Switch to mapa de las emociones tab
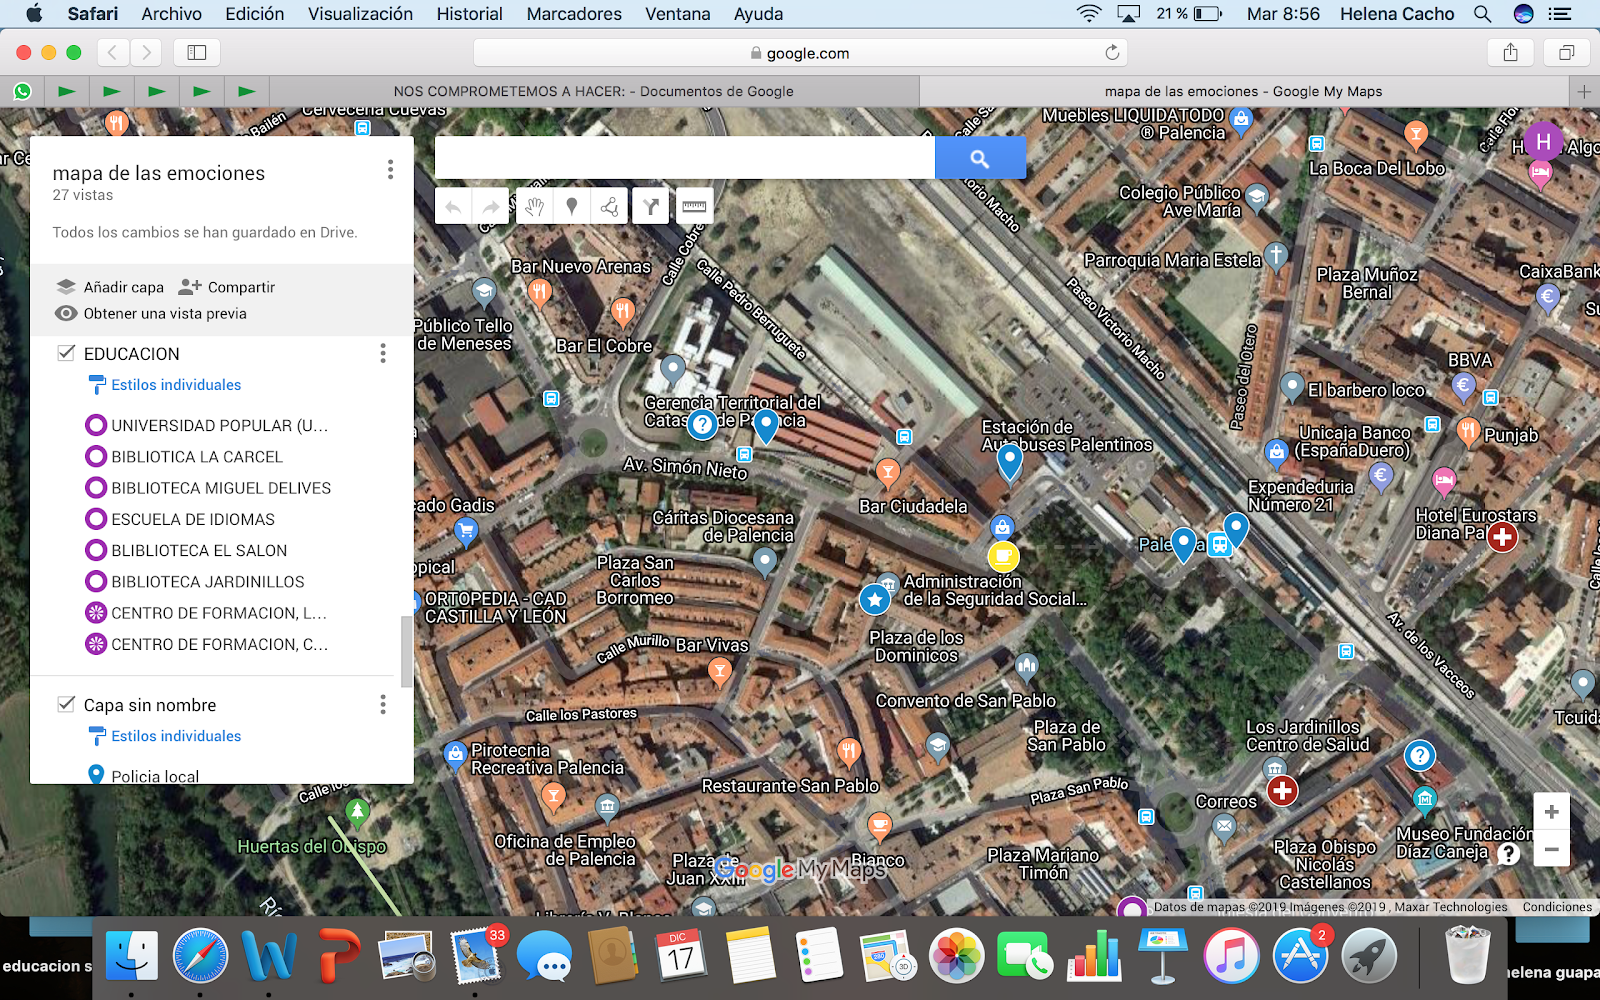The image size is (1600, 1000). (1243, 91)
